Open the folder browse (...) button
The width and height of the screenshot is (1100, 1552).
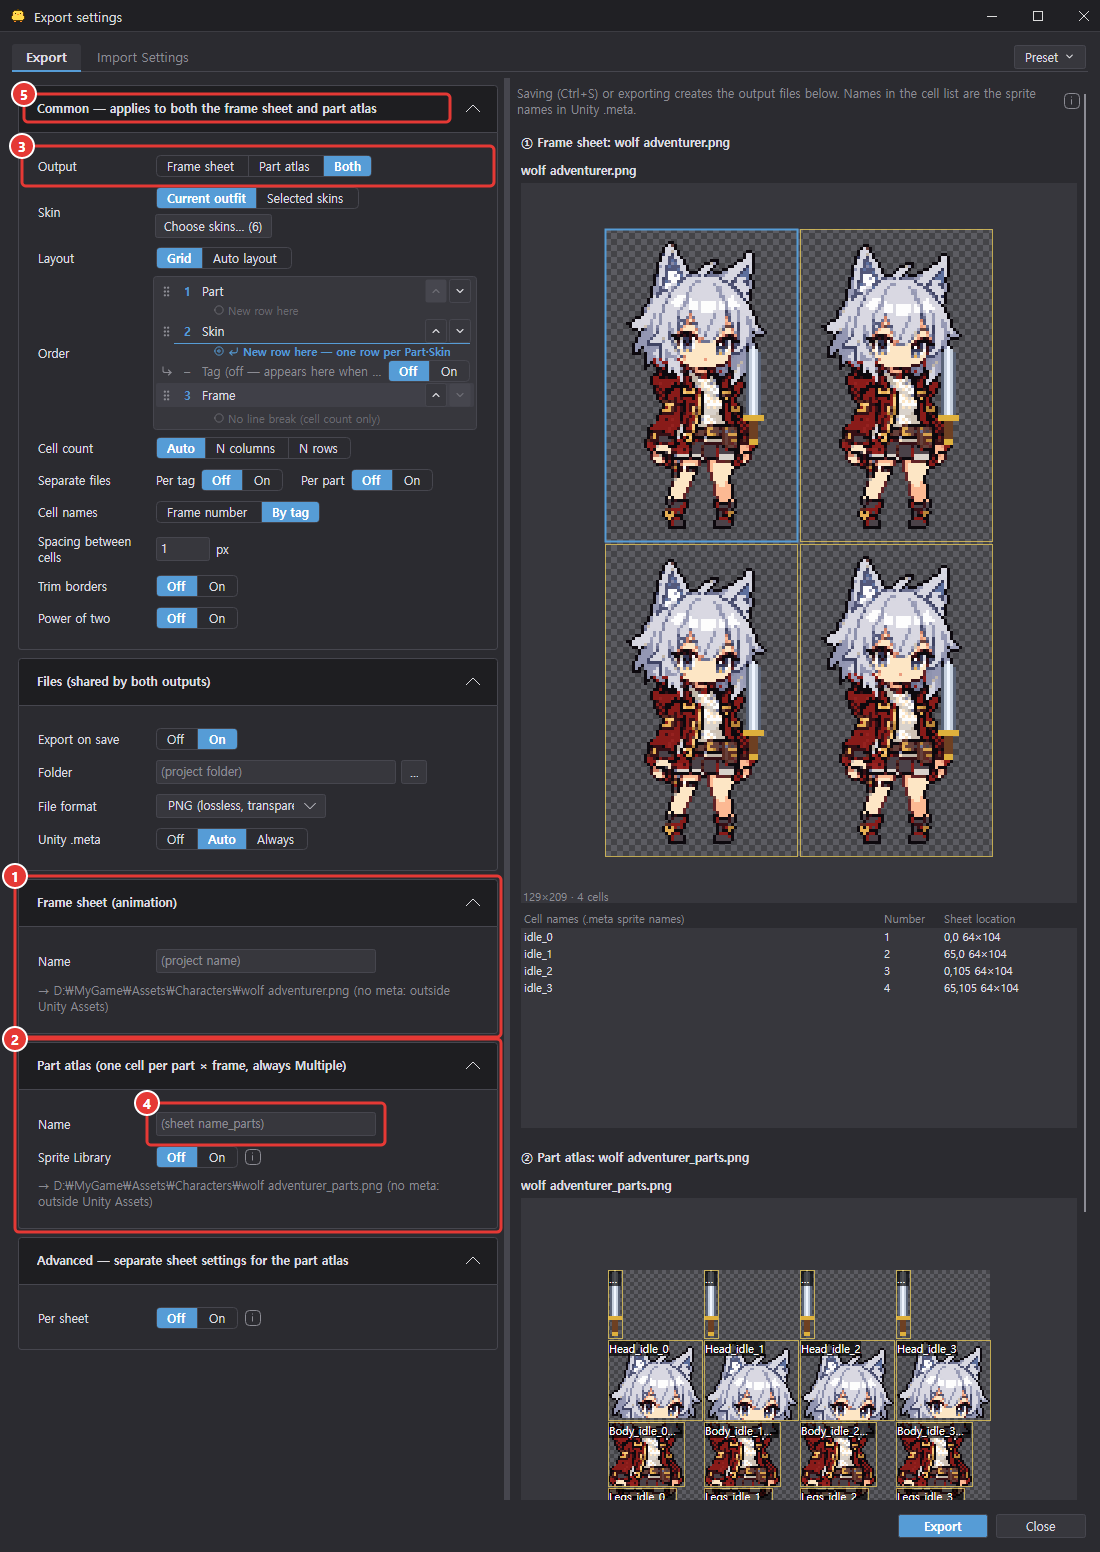[414, 772]
